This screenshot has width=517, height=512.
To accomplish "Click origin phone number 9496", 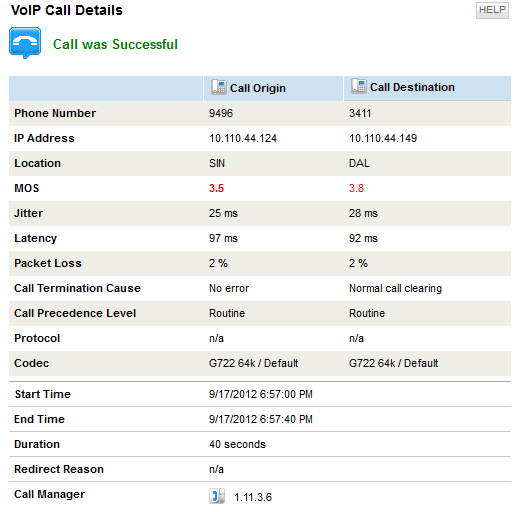I will point(221,113).
